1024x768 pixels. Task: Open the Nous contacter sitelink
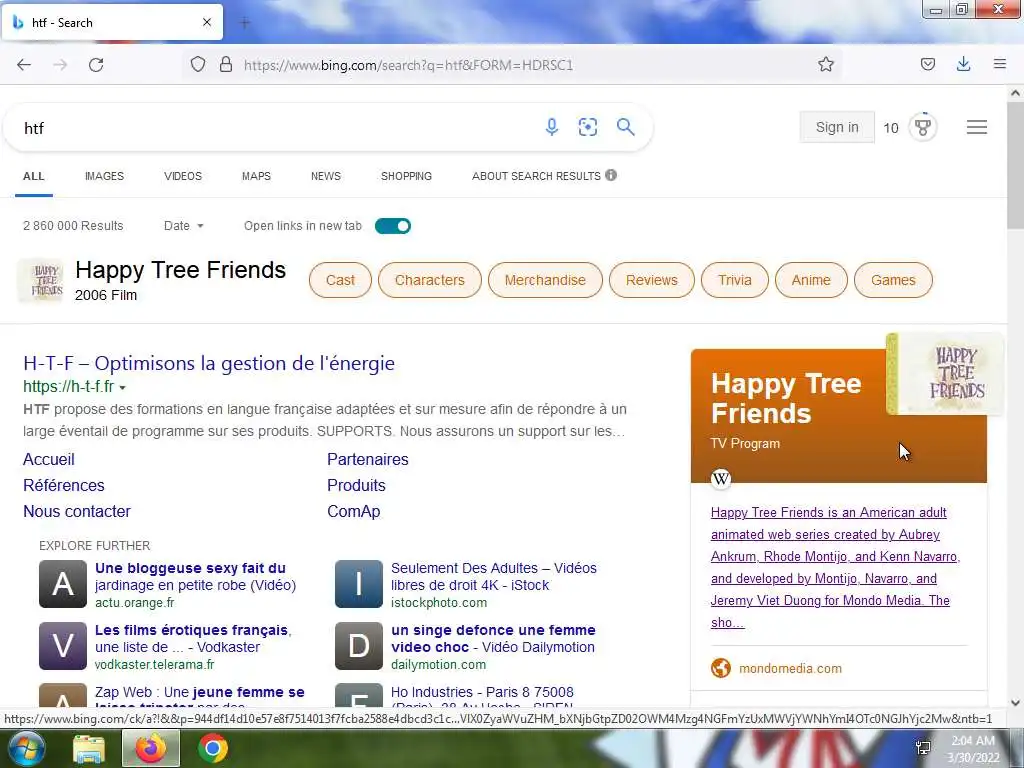(x=77, y=511)
